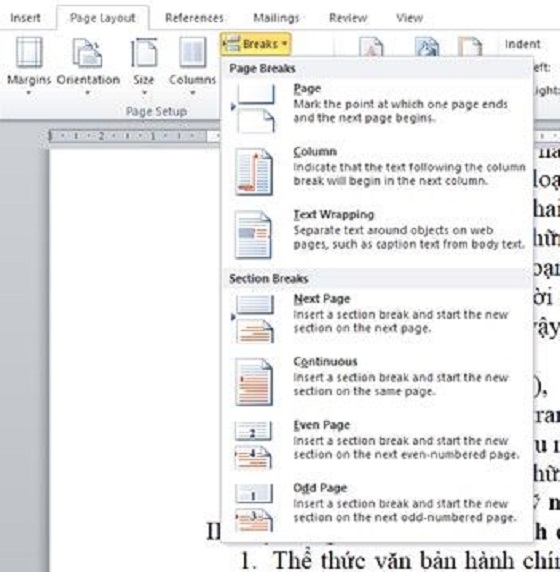This screenshot has width=560, height=572.
Task: Expand the Columns dropdown arrow
Action: 192,92
